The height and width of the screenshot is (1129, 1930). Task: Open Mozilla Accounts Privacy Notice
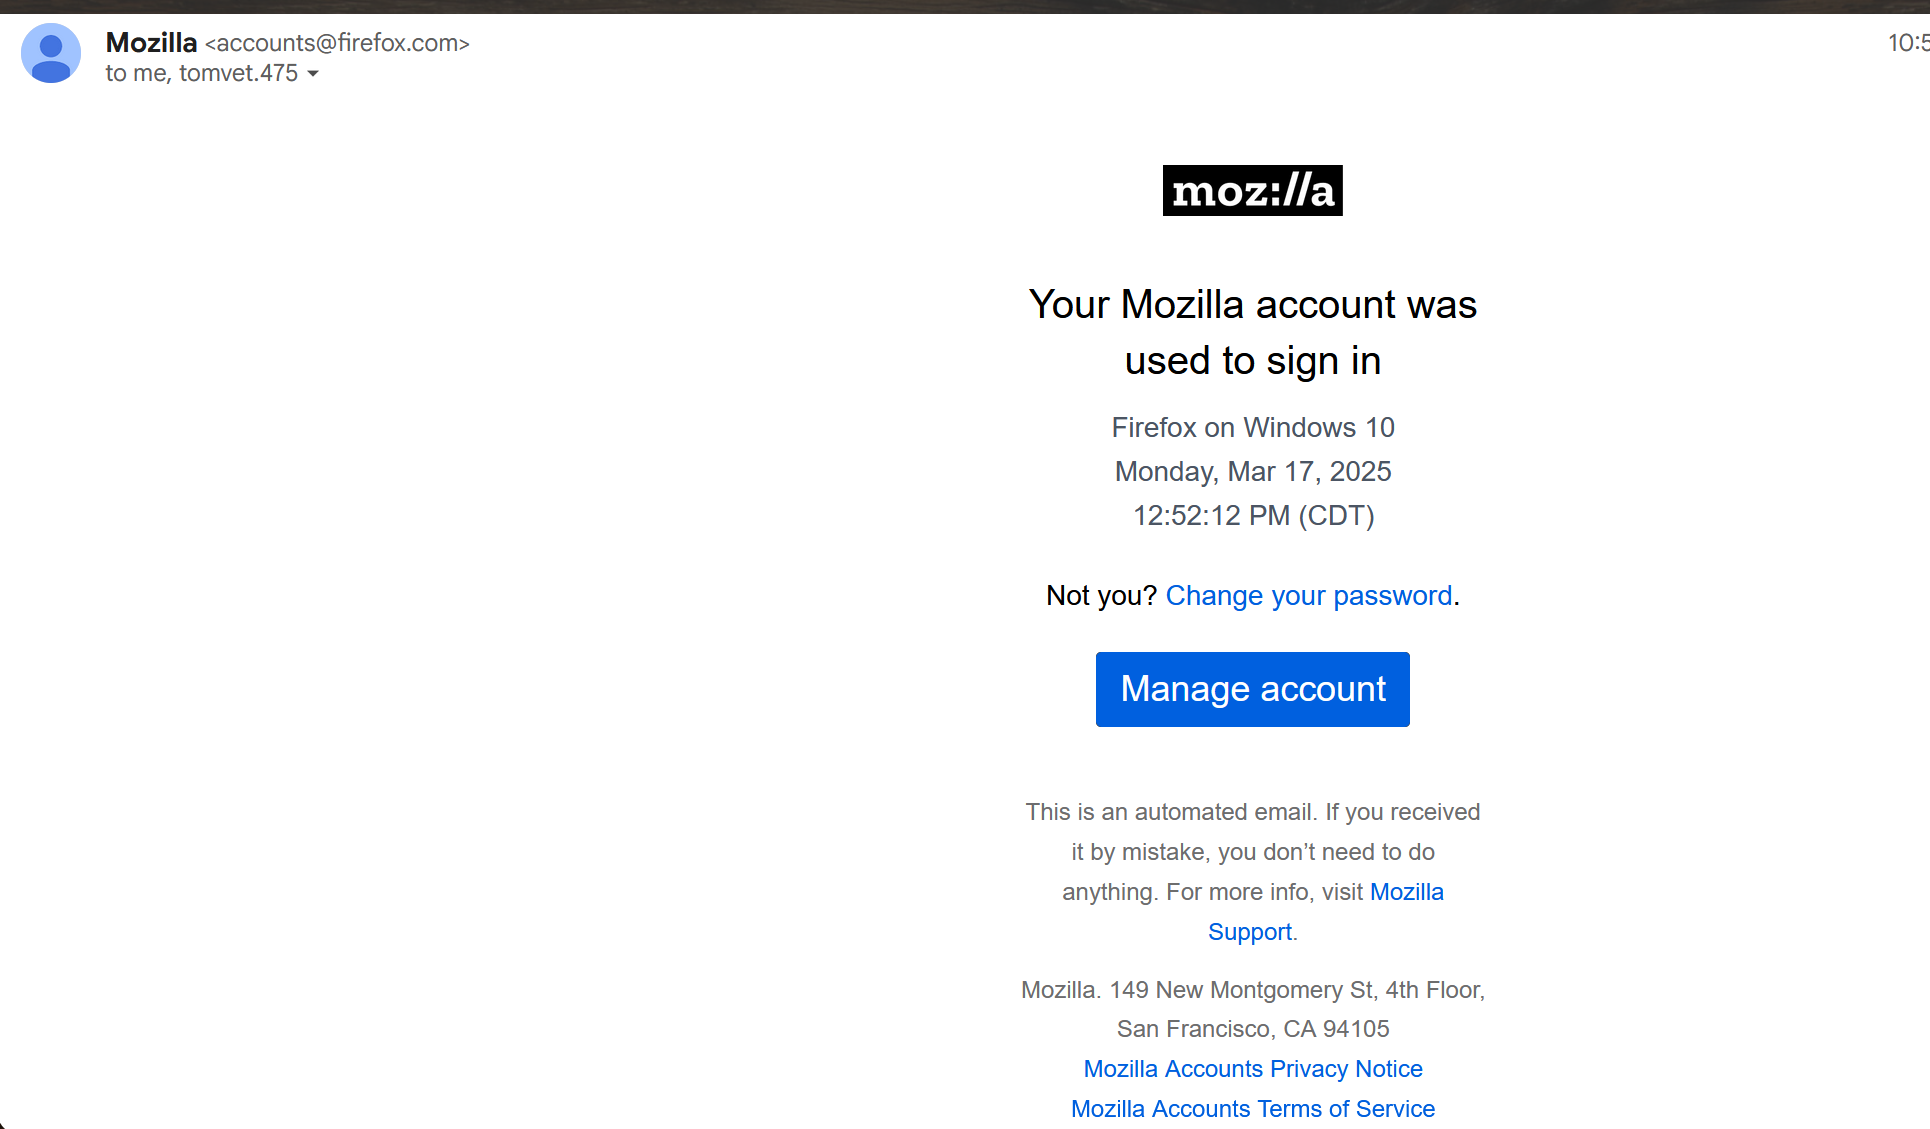point(1252,1069)
